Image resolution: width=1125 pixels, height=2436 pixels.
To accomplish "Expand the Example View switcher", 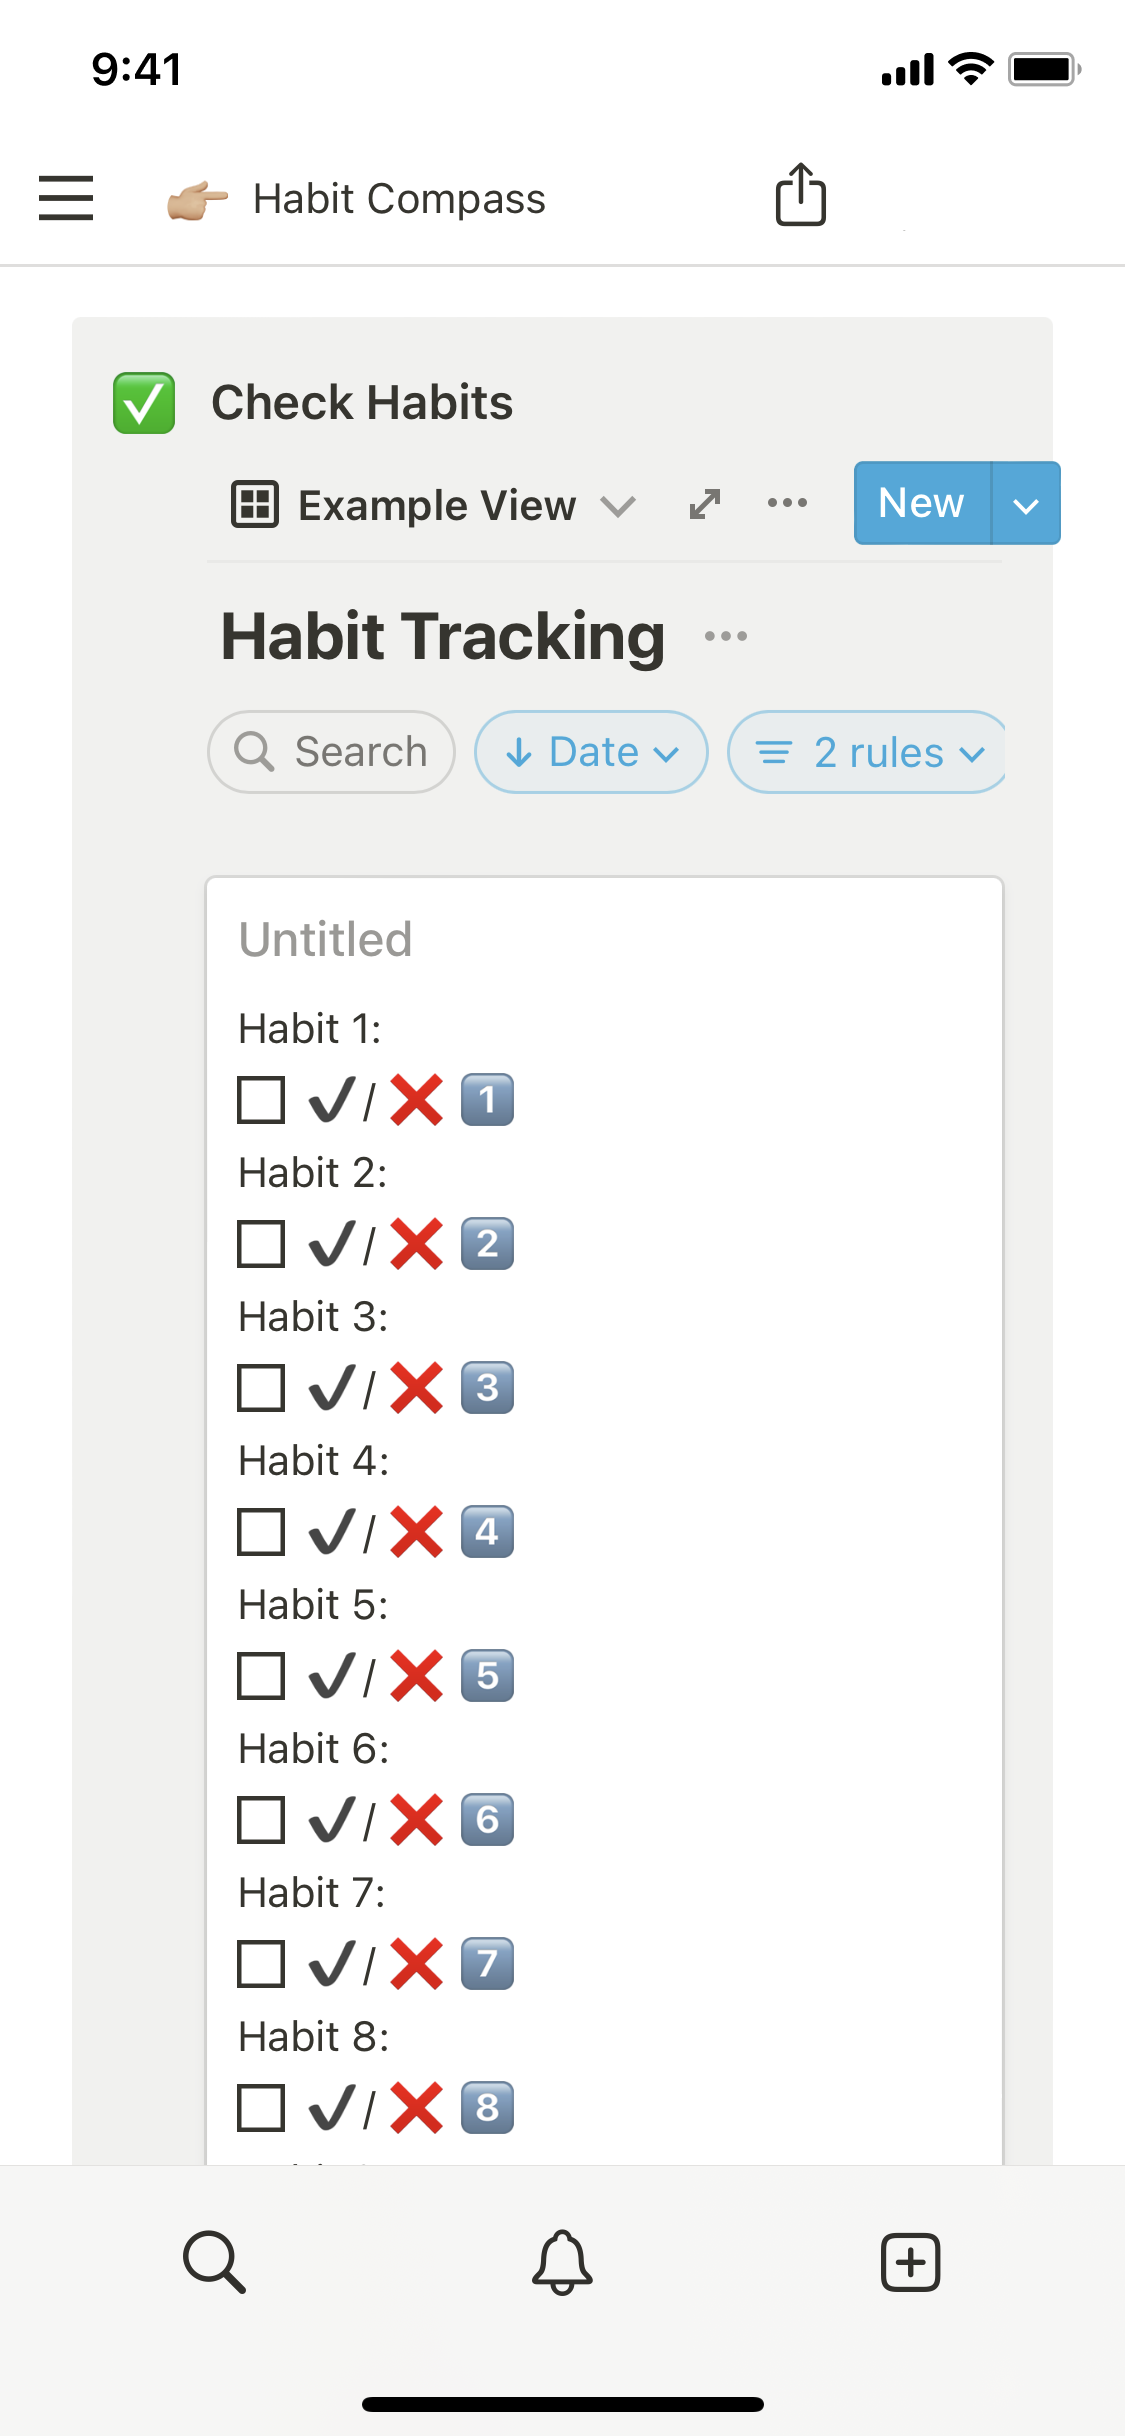I will [x=434, y=505].
